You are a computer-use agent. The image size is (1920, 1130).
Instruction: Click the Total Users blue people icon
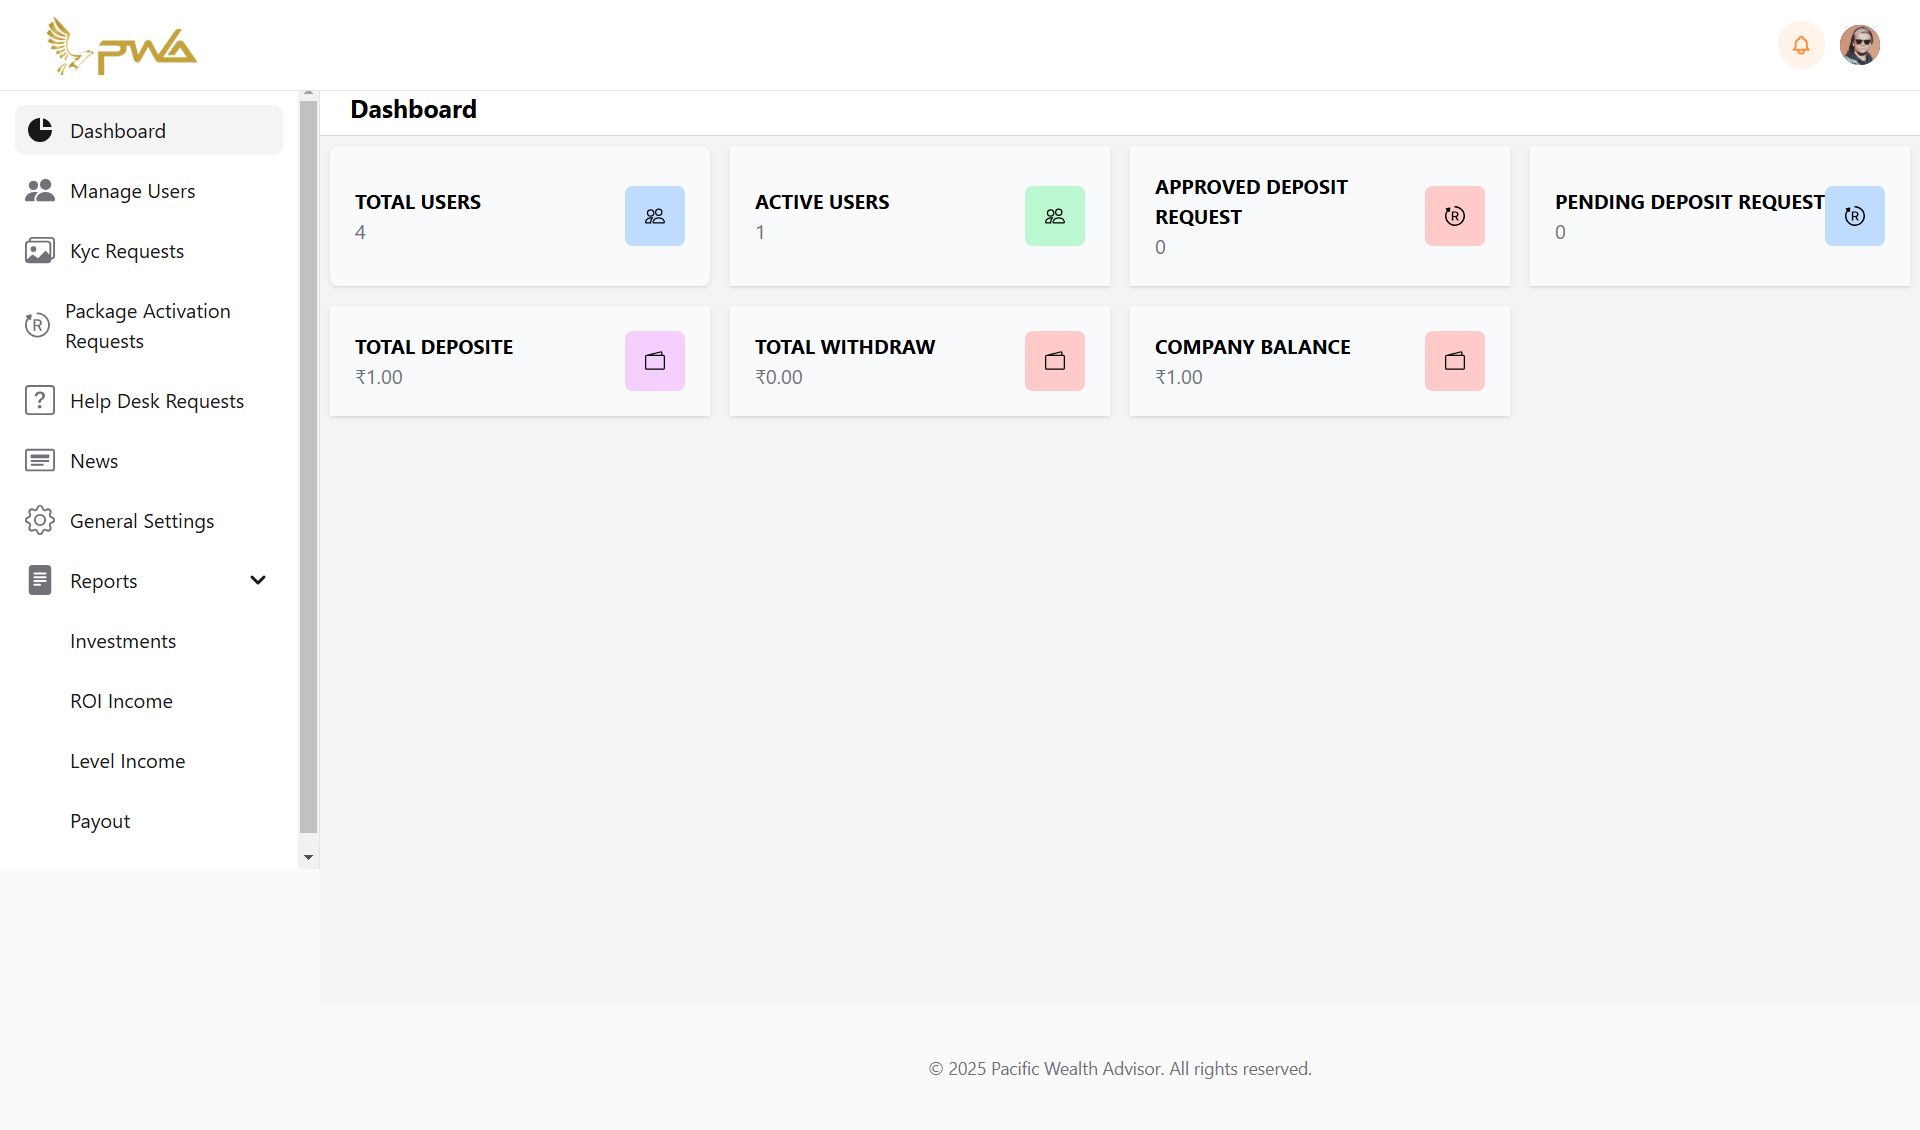[x=654, y=216]
